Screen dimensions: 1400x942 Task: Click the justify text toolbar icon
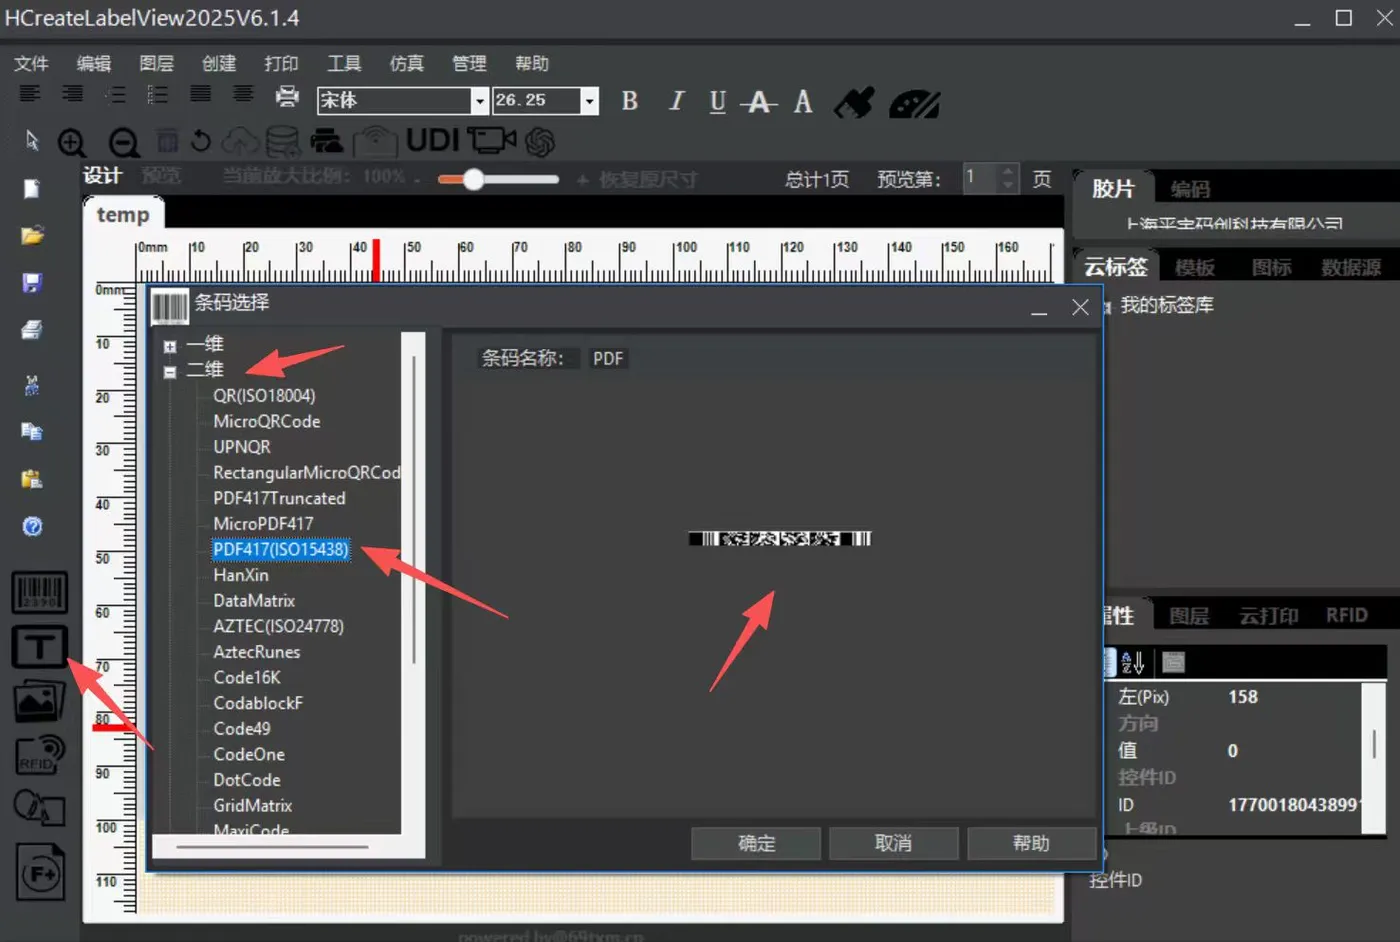201,94
